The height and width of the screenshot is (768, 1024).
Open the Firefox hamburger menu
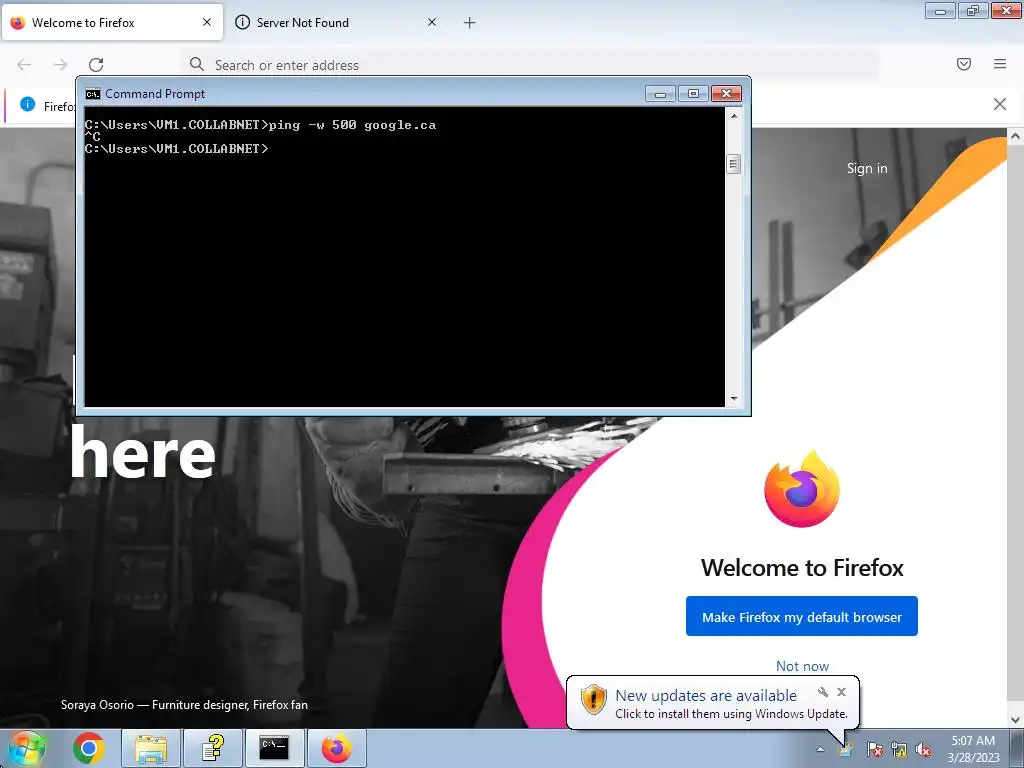(x=1000, y=64)
